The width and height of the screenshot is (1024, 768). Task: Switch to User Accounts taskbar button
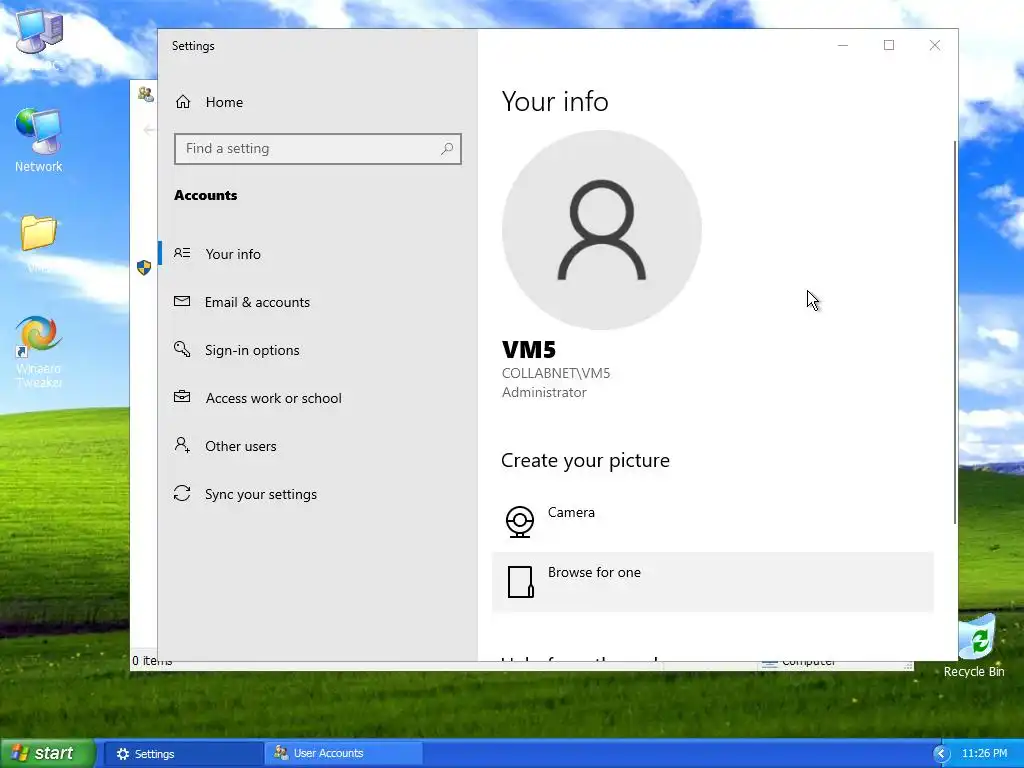click(344, 754)
